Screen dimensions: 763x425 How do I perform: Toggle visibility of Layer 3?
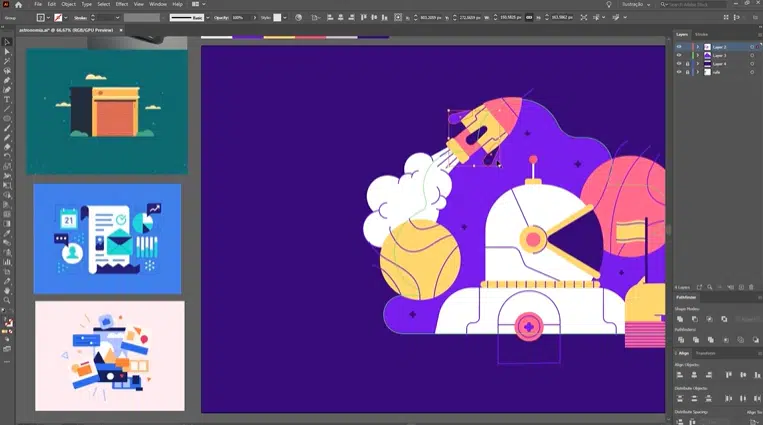pyautogui.click(x=679, y=55)
